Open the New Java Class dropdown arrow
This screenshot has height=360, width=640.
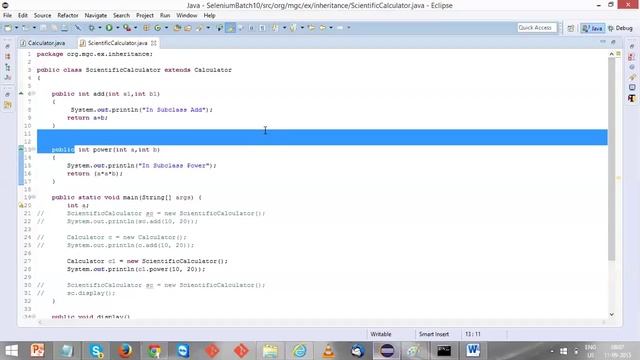click(x=166, y=28)
